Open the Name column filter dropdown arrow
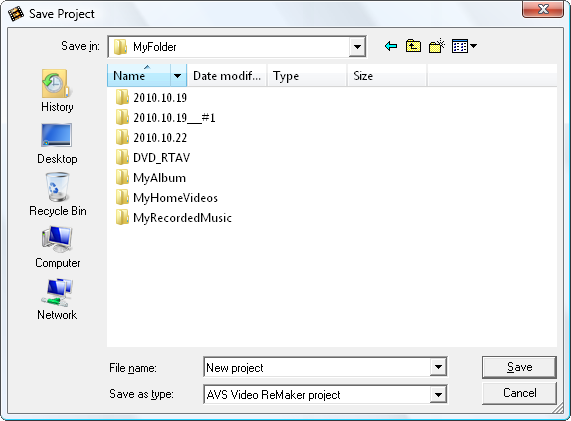 178,76
